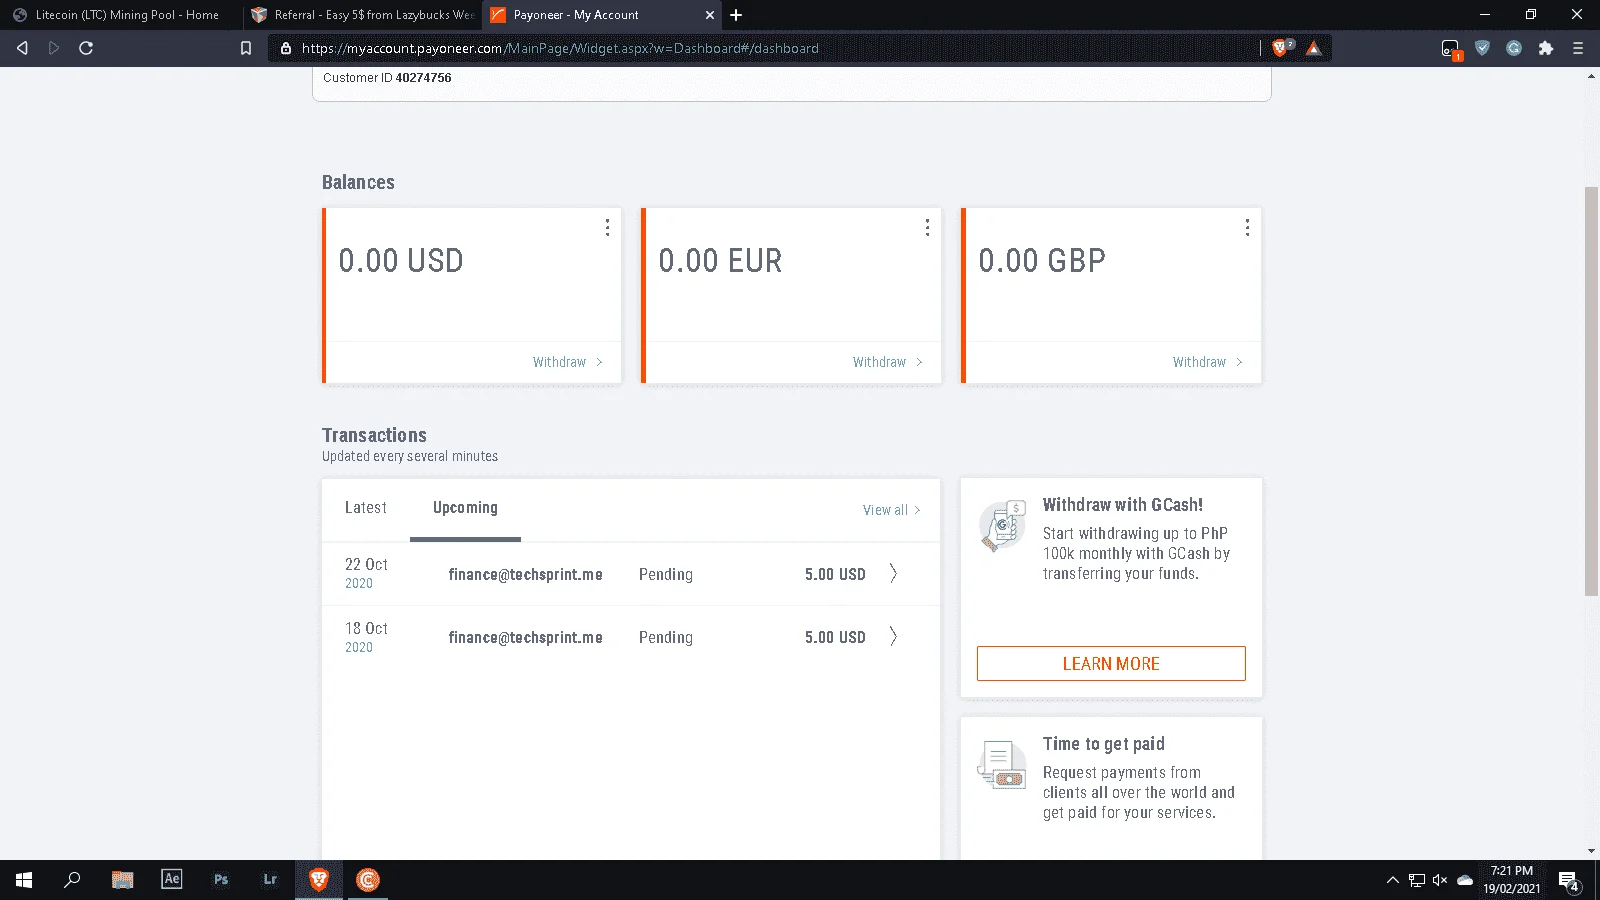
Task: Bookmark this page with the bookmark icon
Action: point(246,48)
